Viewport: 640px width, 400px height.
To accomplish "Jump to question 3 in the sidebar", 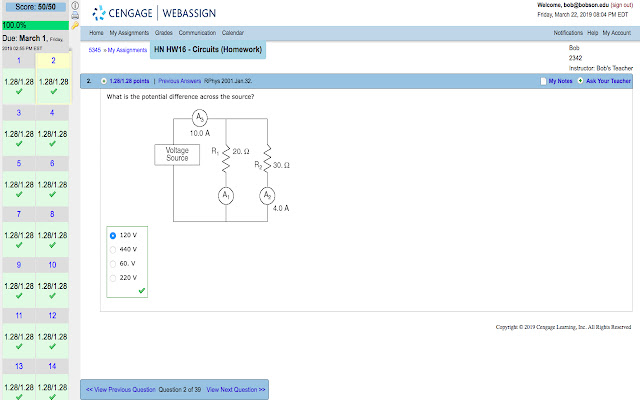I will coord(19,113).
